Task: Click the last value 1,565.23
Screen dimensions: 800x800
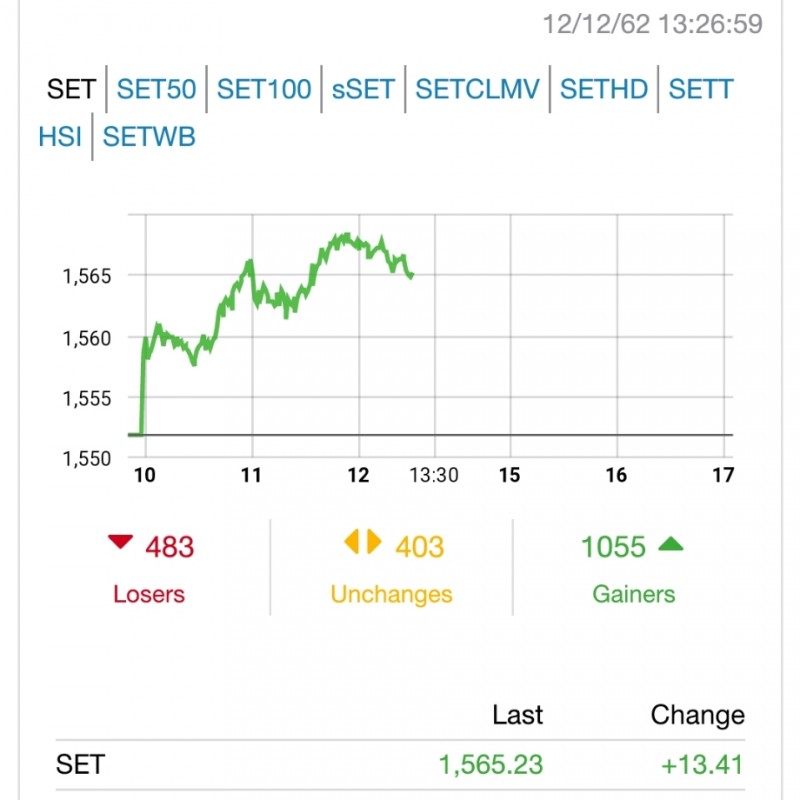Action: (x=490, y=765)
